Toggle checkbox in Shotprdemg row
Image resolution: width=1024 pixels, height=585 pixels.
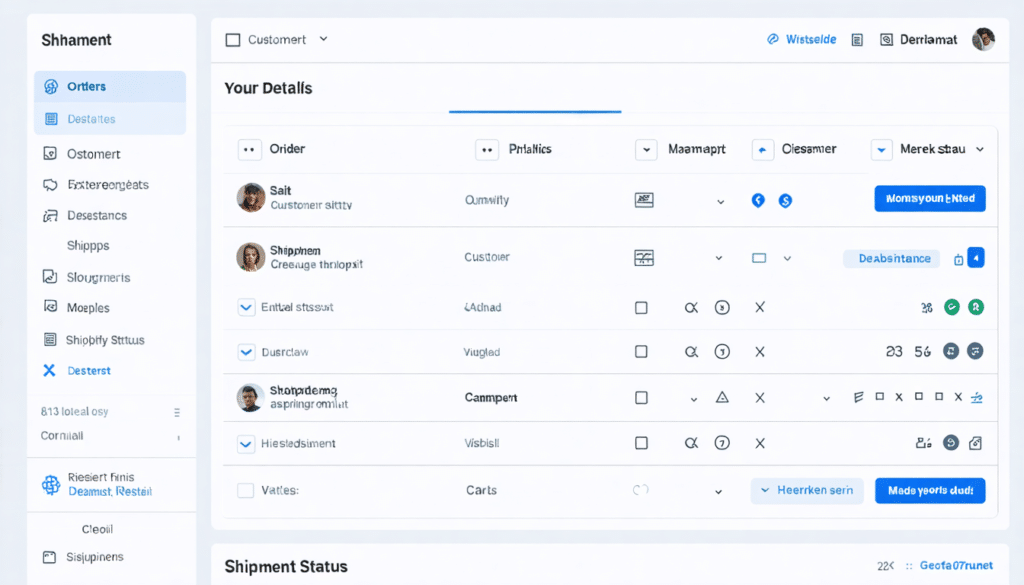[641, 398]
